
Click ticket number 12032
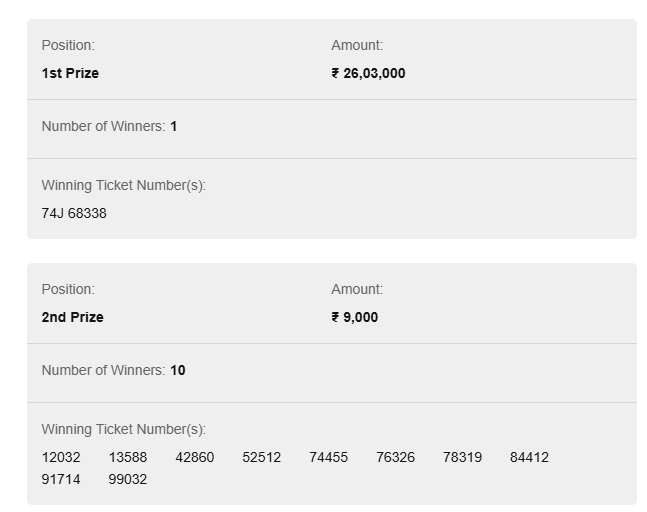click(x=61, y=457)
